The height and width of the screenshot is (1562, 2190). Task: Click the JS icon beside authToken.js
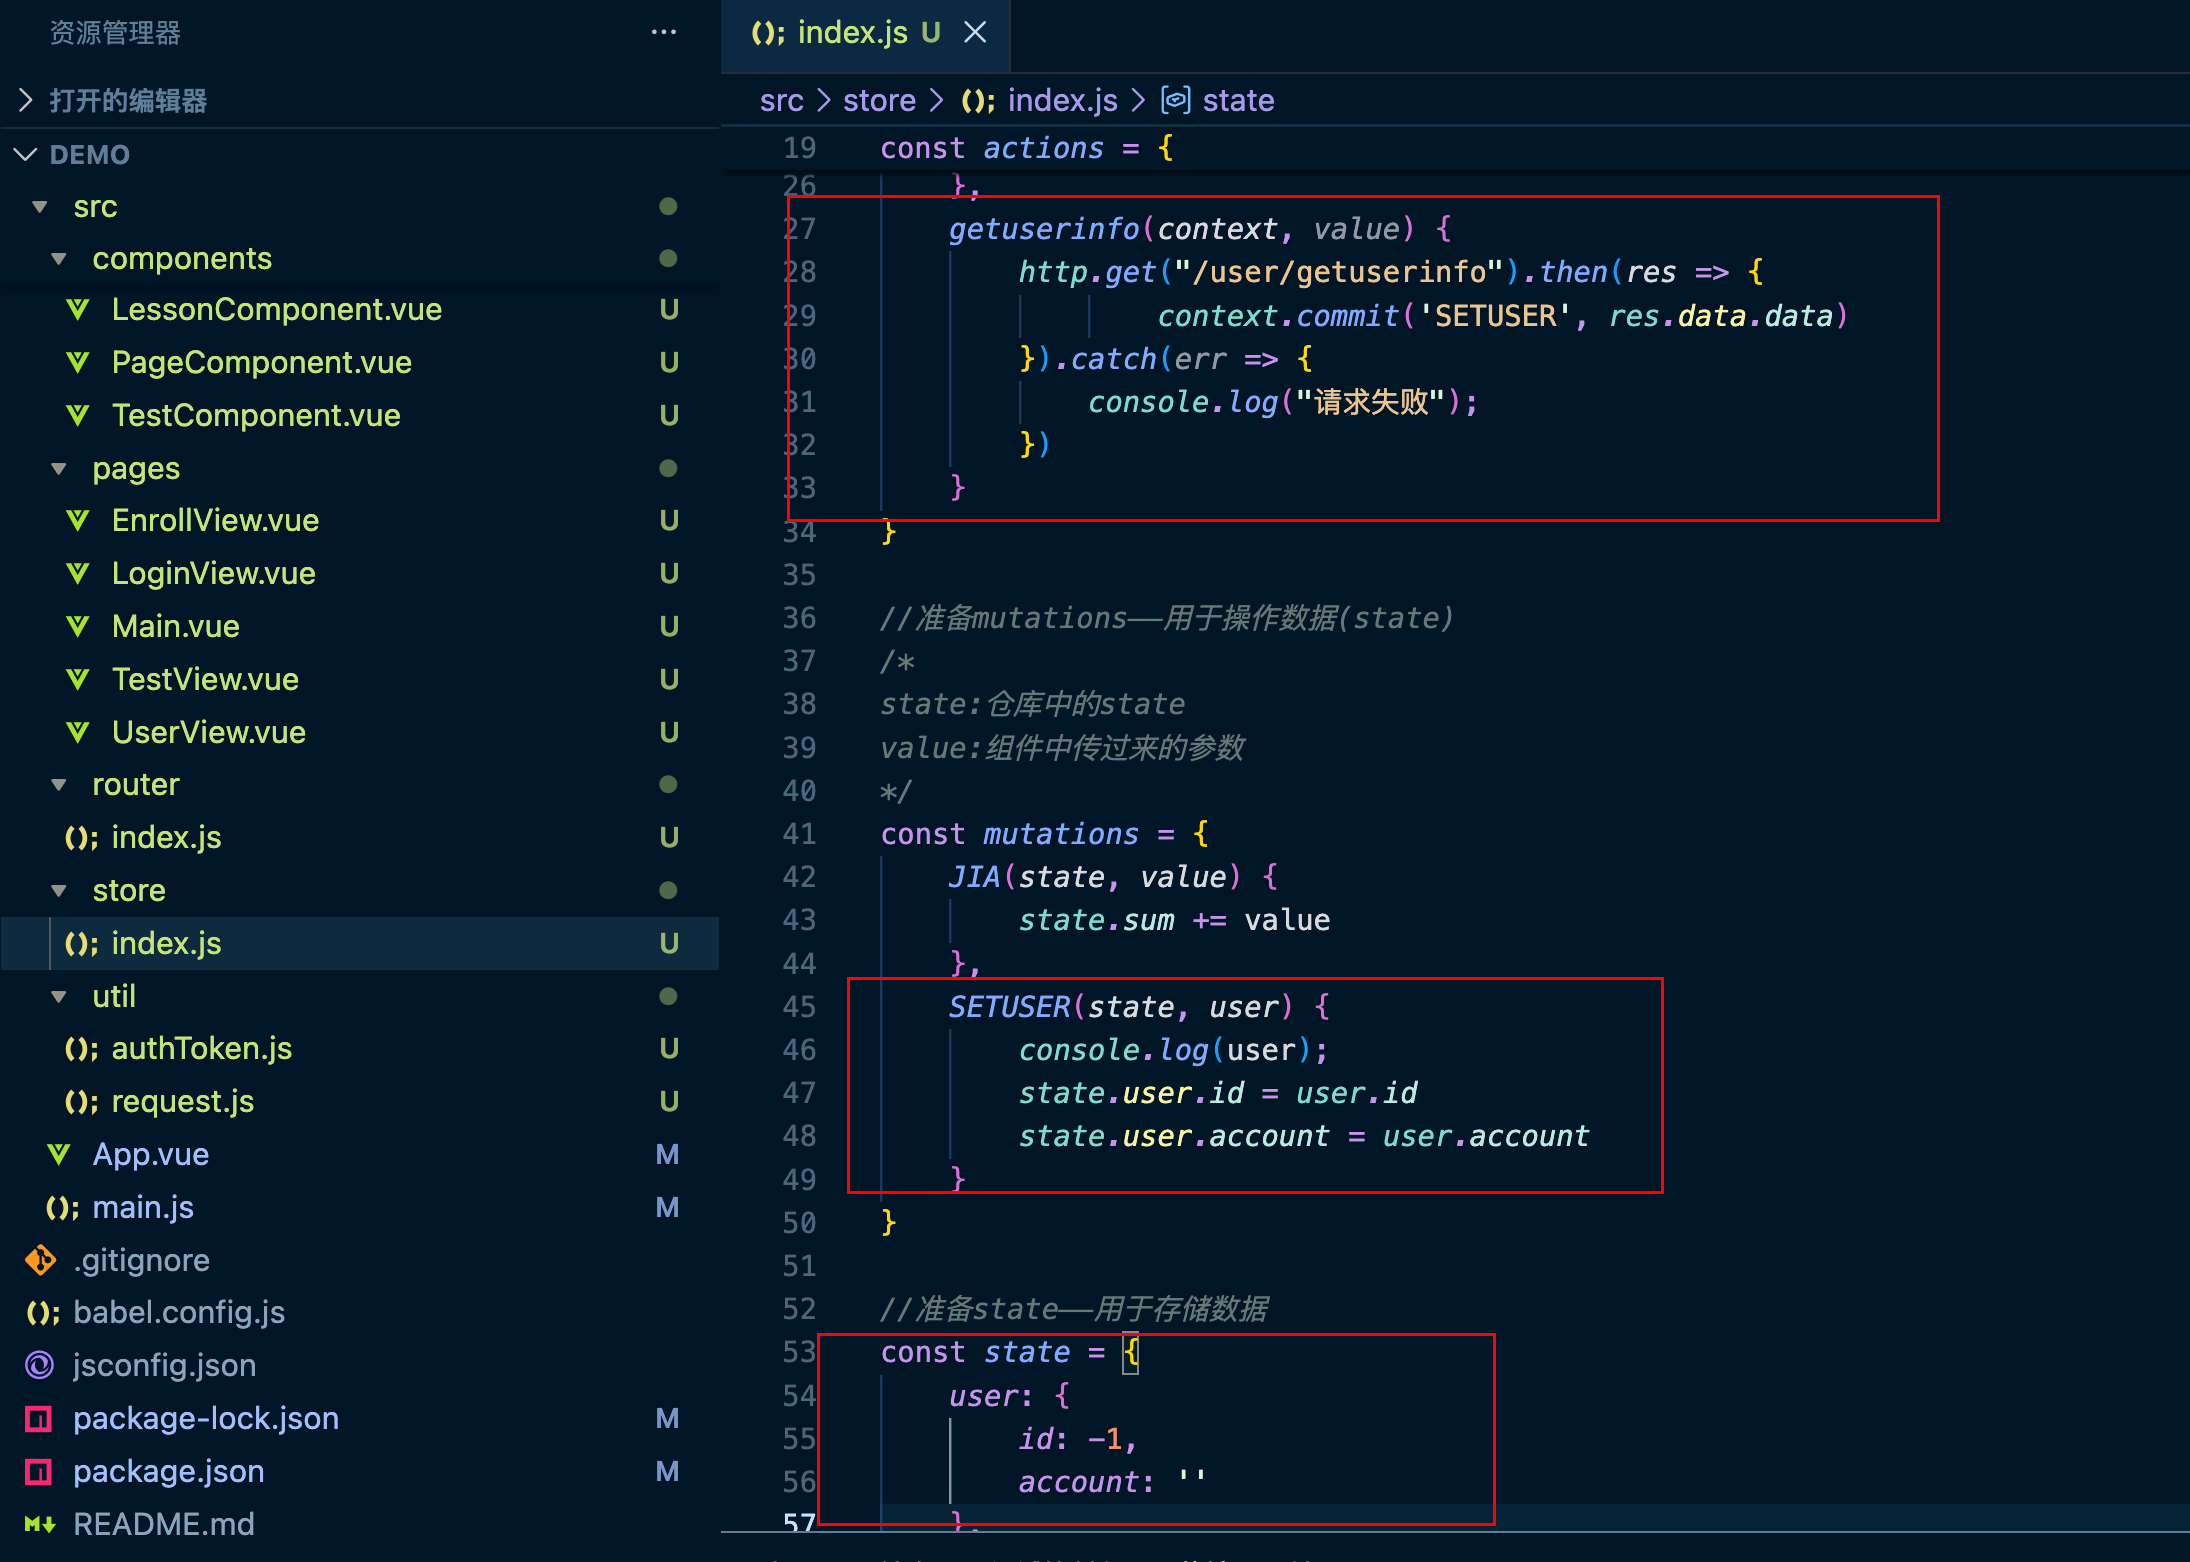pos(81,1049)
